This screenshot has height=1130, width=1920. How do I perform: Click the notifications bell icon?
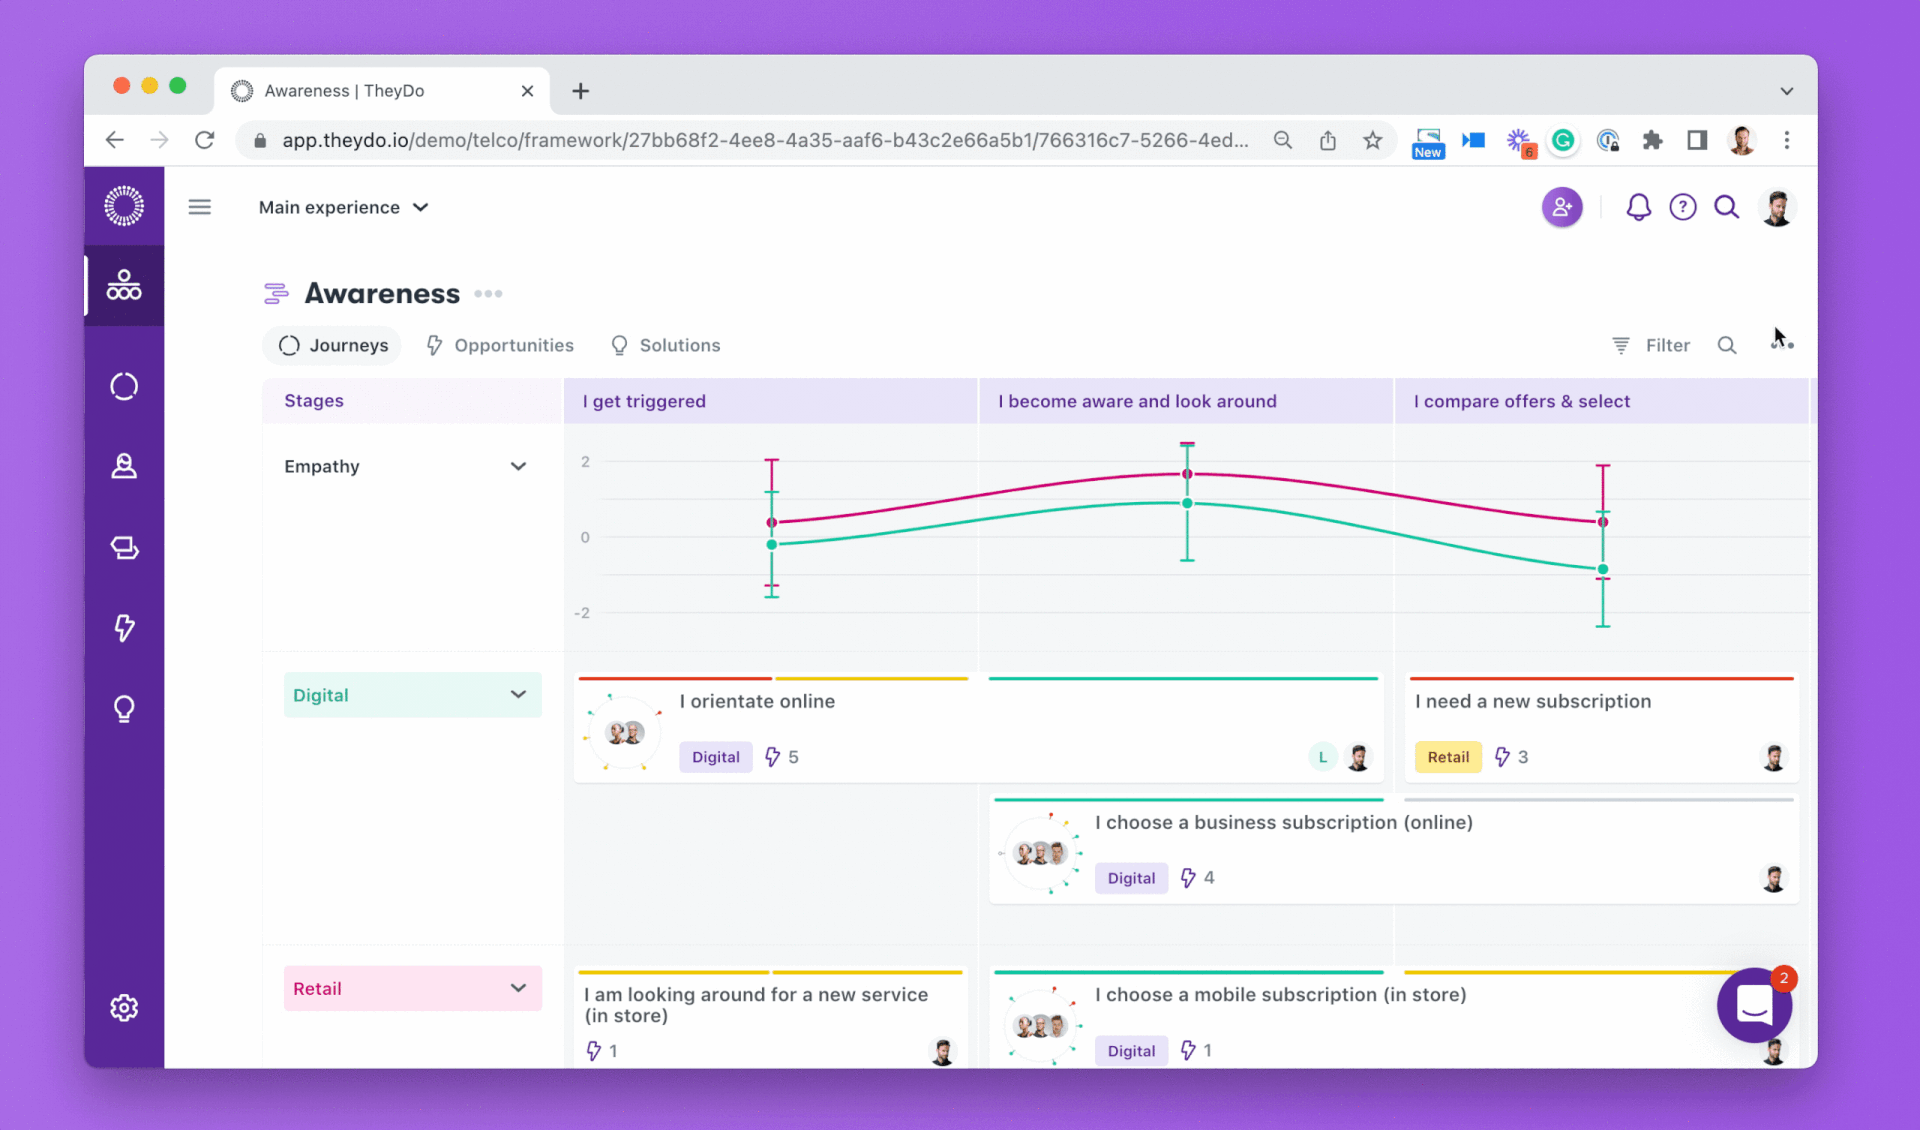[1638, 207]
